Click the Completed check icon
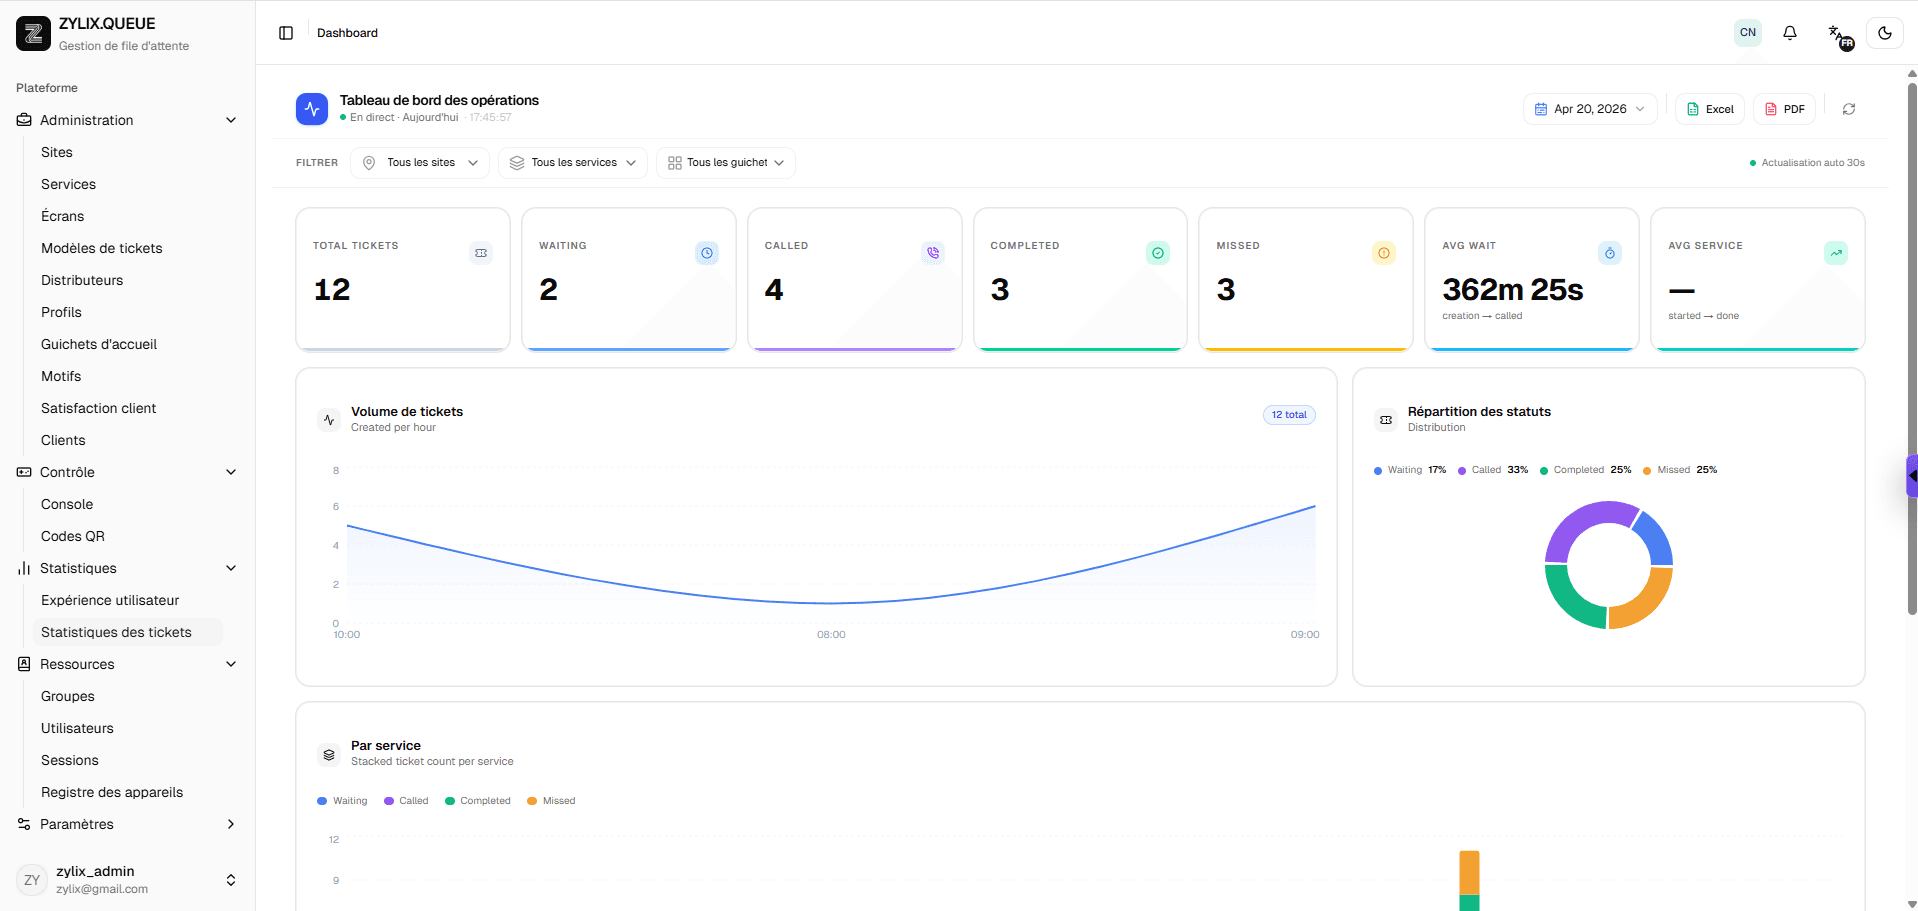Viewport: 1918px width, 911px height. [x=1158, y=253]
